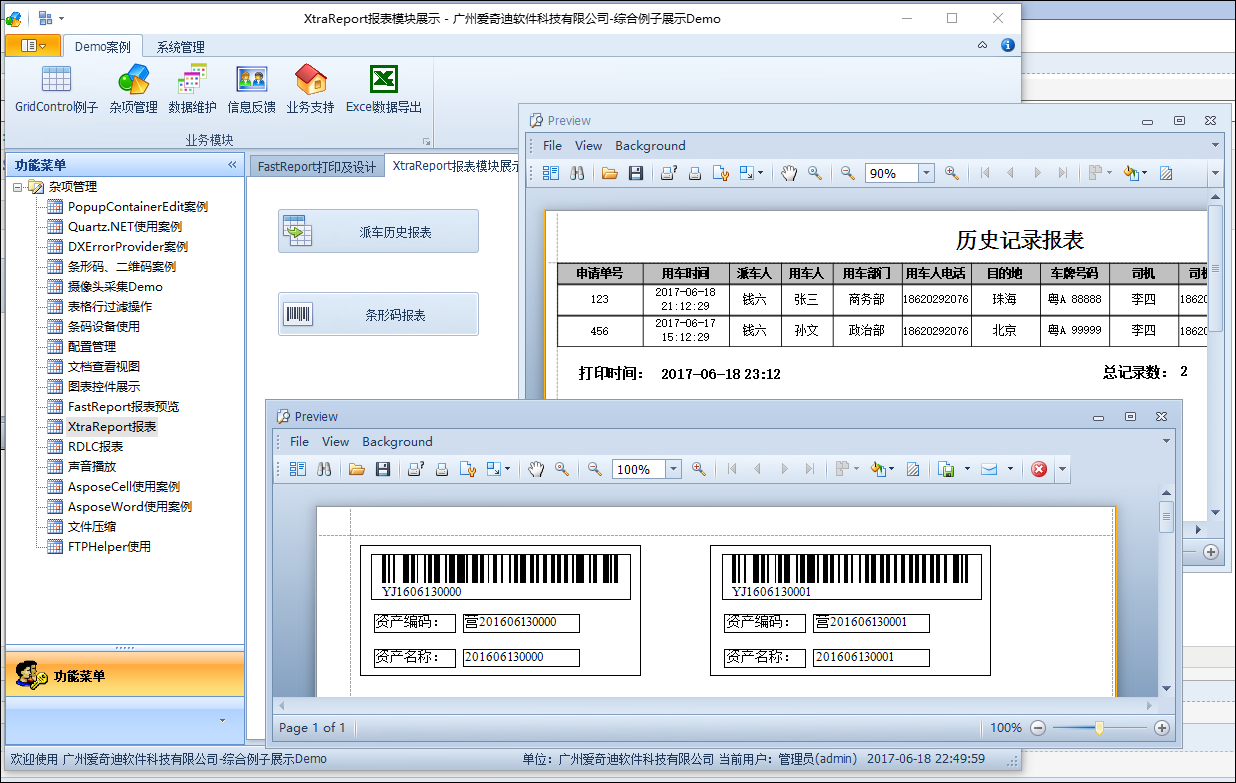Click zoom in plus button in barcode status bar
Image resolution: width=1236 pixels, height=783 pixels.
1161,728
